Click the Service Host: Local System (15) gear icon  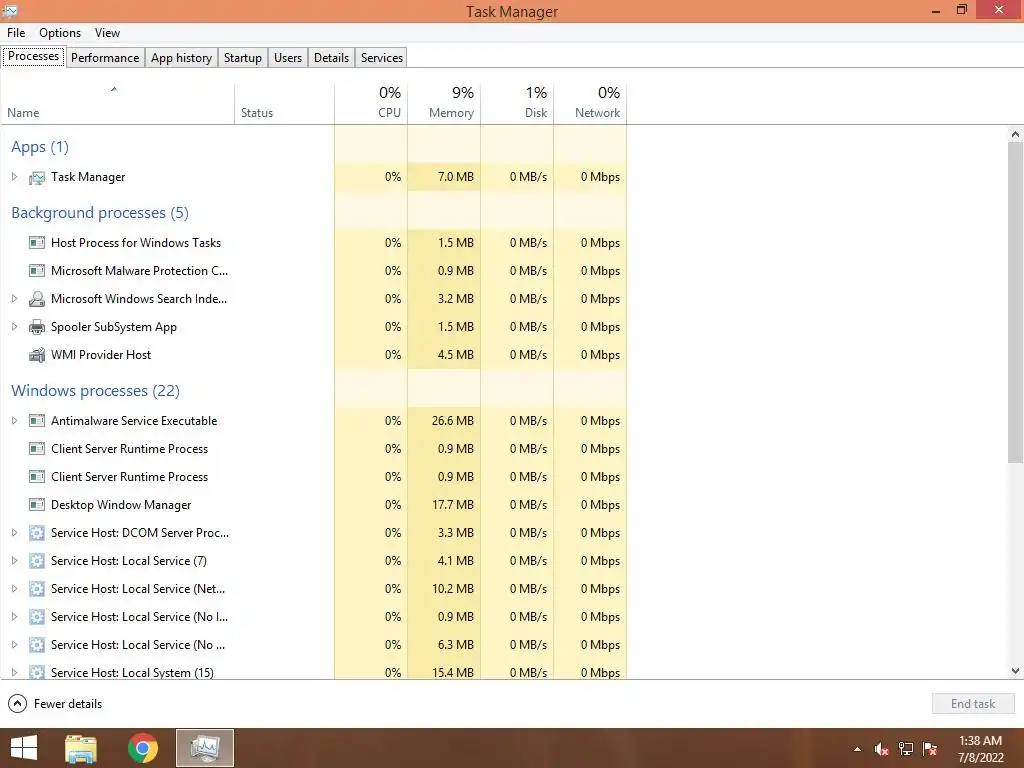click(x=37, y=672)
